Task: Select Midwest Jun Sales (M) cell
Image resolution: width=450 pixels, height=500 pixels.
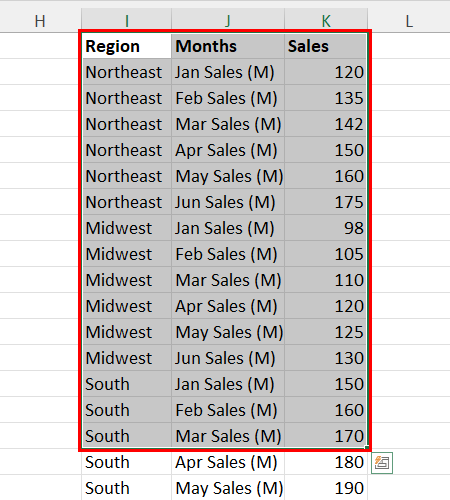Action: pyautogui.click(x=228, y=358)
